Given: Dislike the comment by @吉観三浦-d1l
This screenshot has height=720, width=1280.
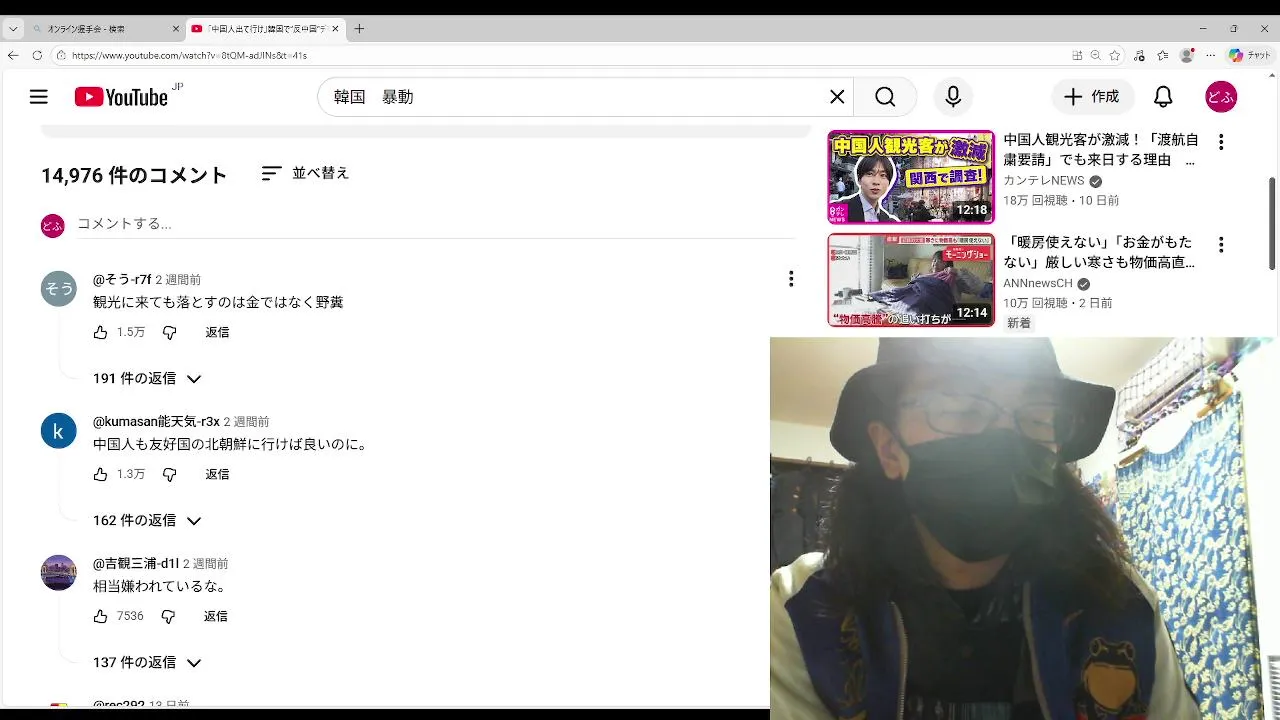Looking at the screenshot, I should tap(168, 616).
